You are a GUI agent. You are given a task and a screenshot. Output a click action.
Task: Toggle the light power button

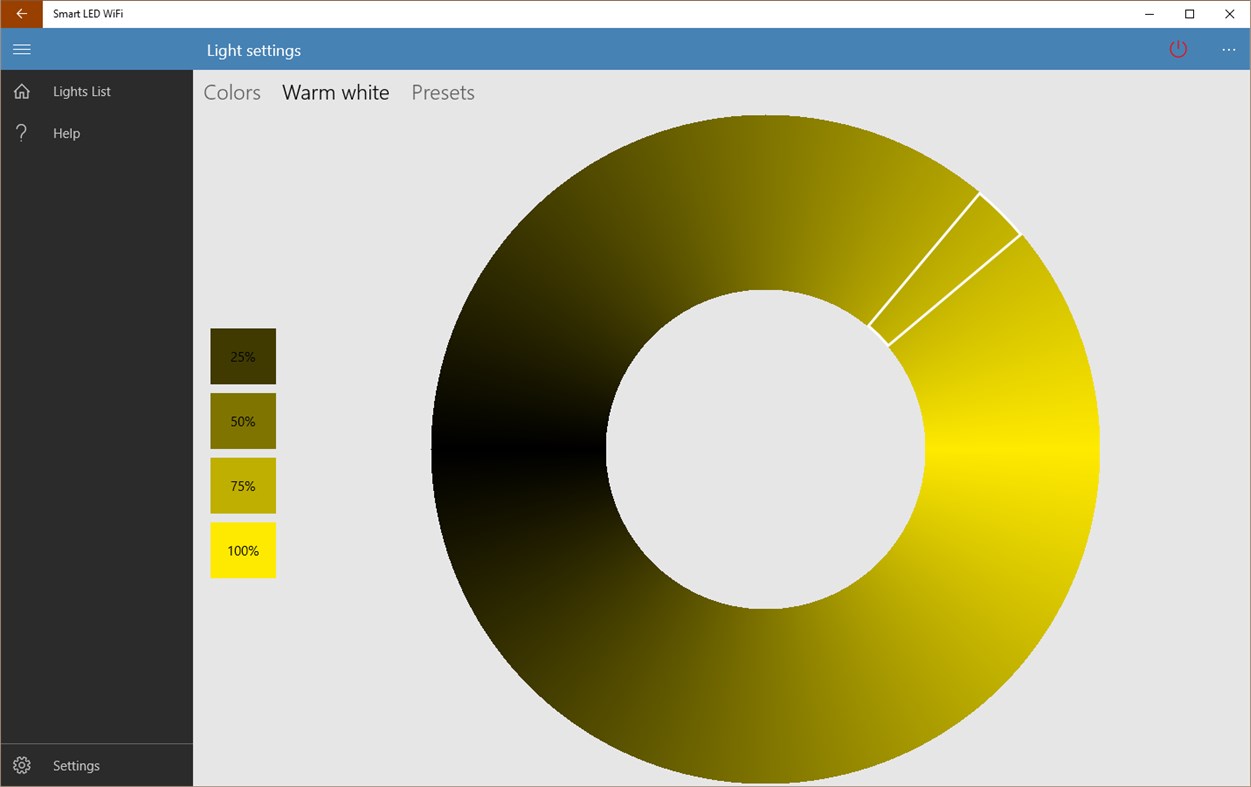[x=1178, y=49]
